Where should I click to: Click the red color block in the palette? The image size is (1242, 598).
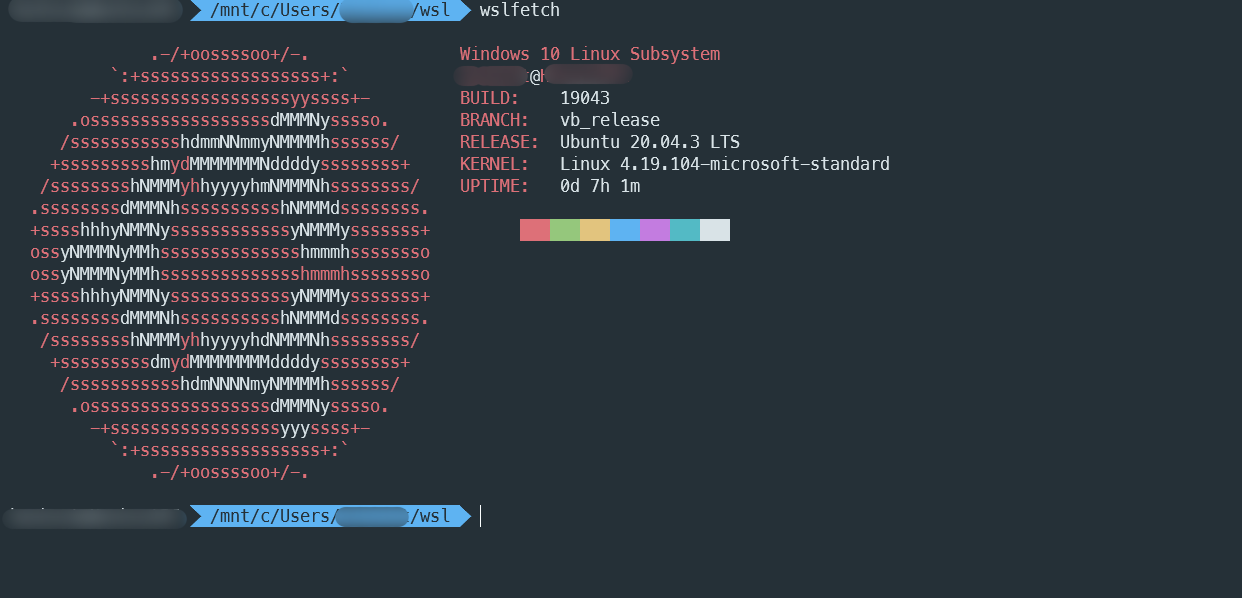tap(535, 230)
